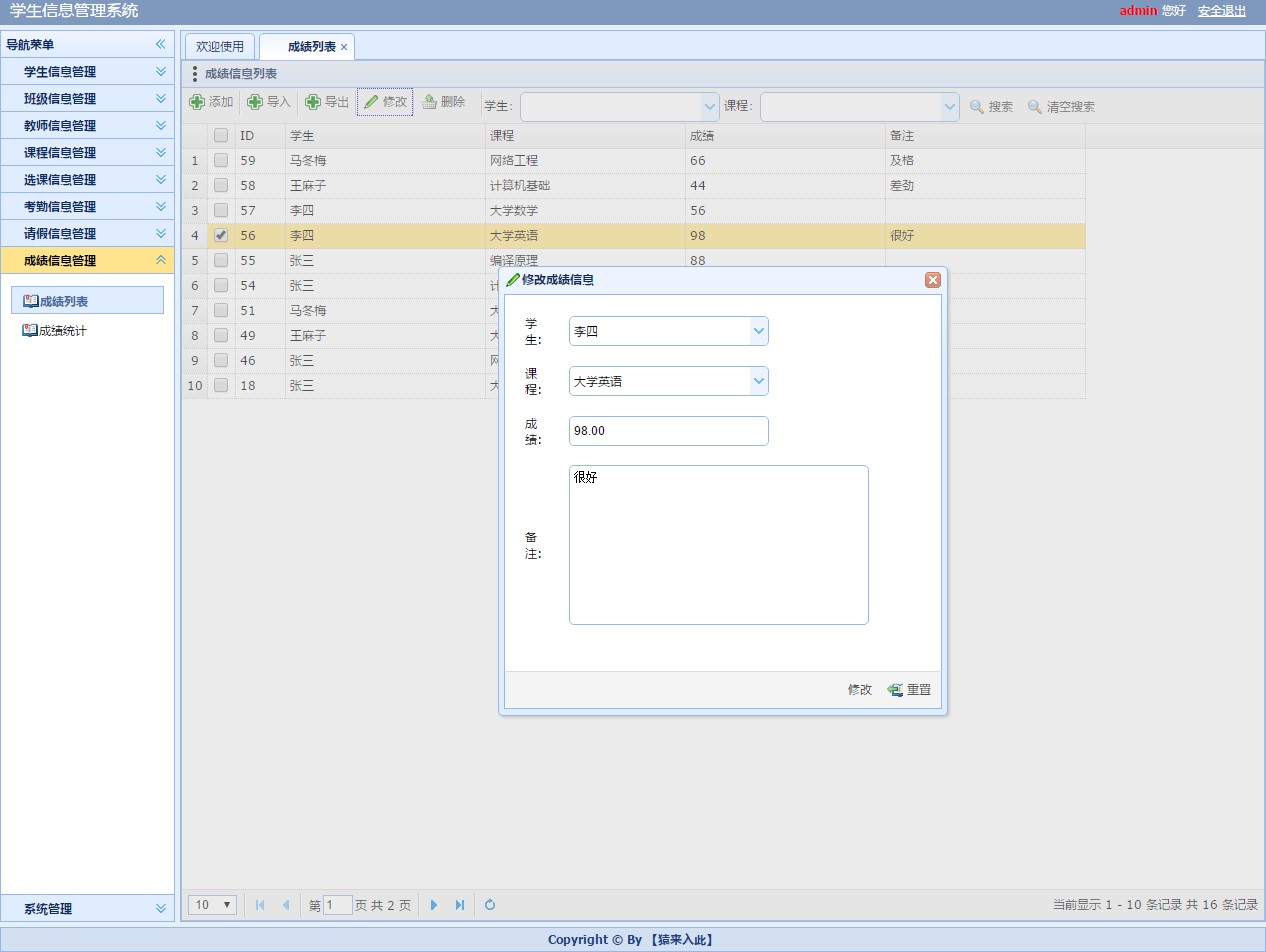Check the checkbox for row ID 59
Viewport: 1266px width, 952px height.
[x=221, y=160]
